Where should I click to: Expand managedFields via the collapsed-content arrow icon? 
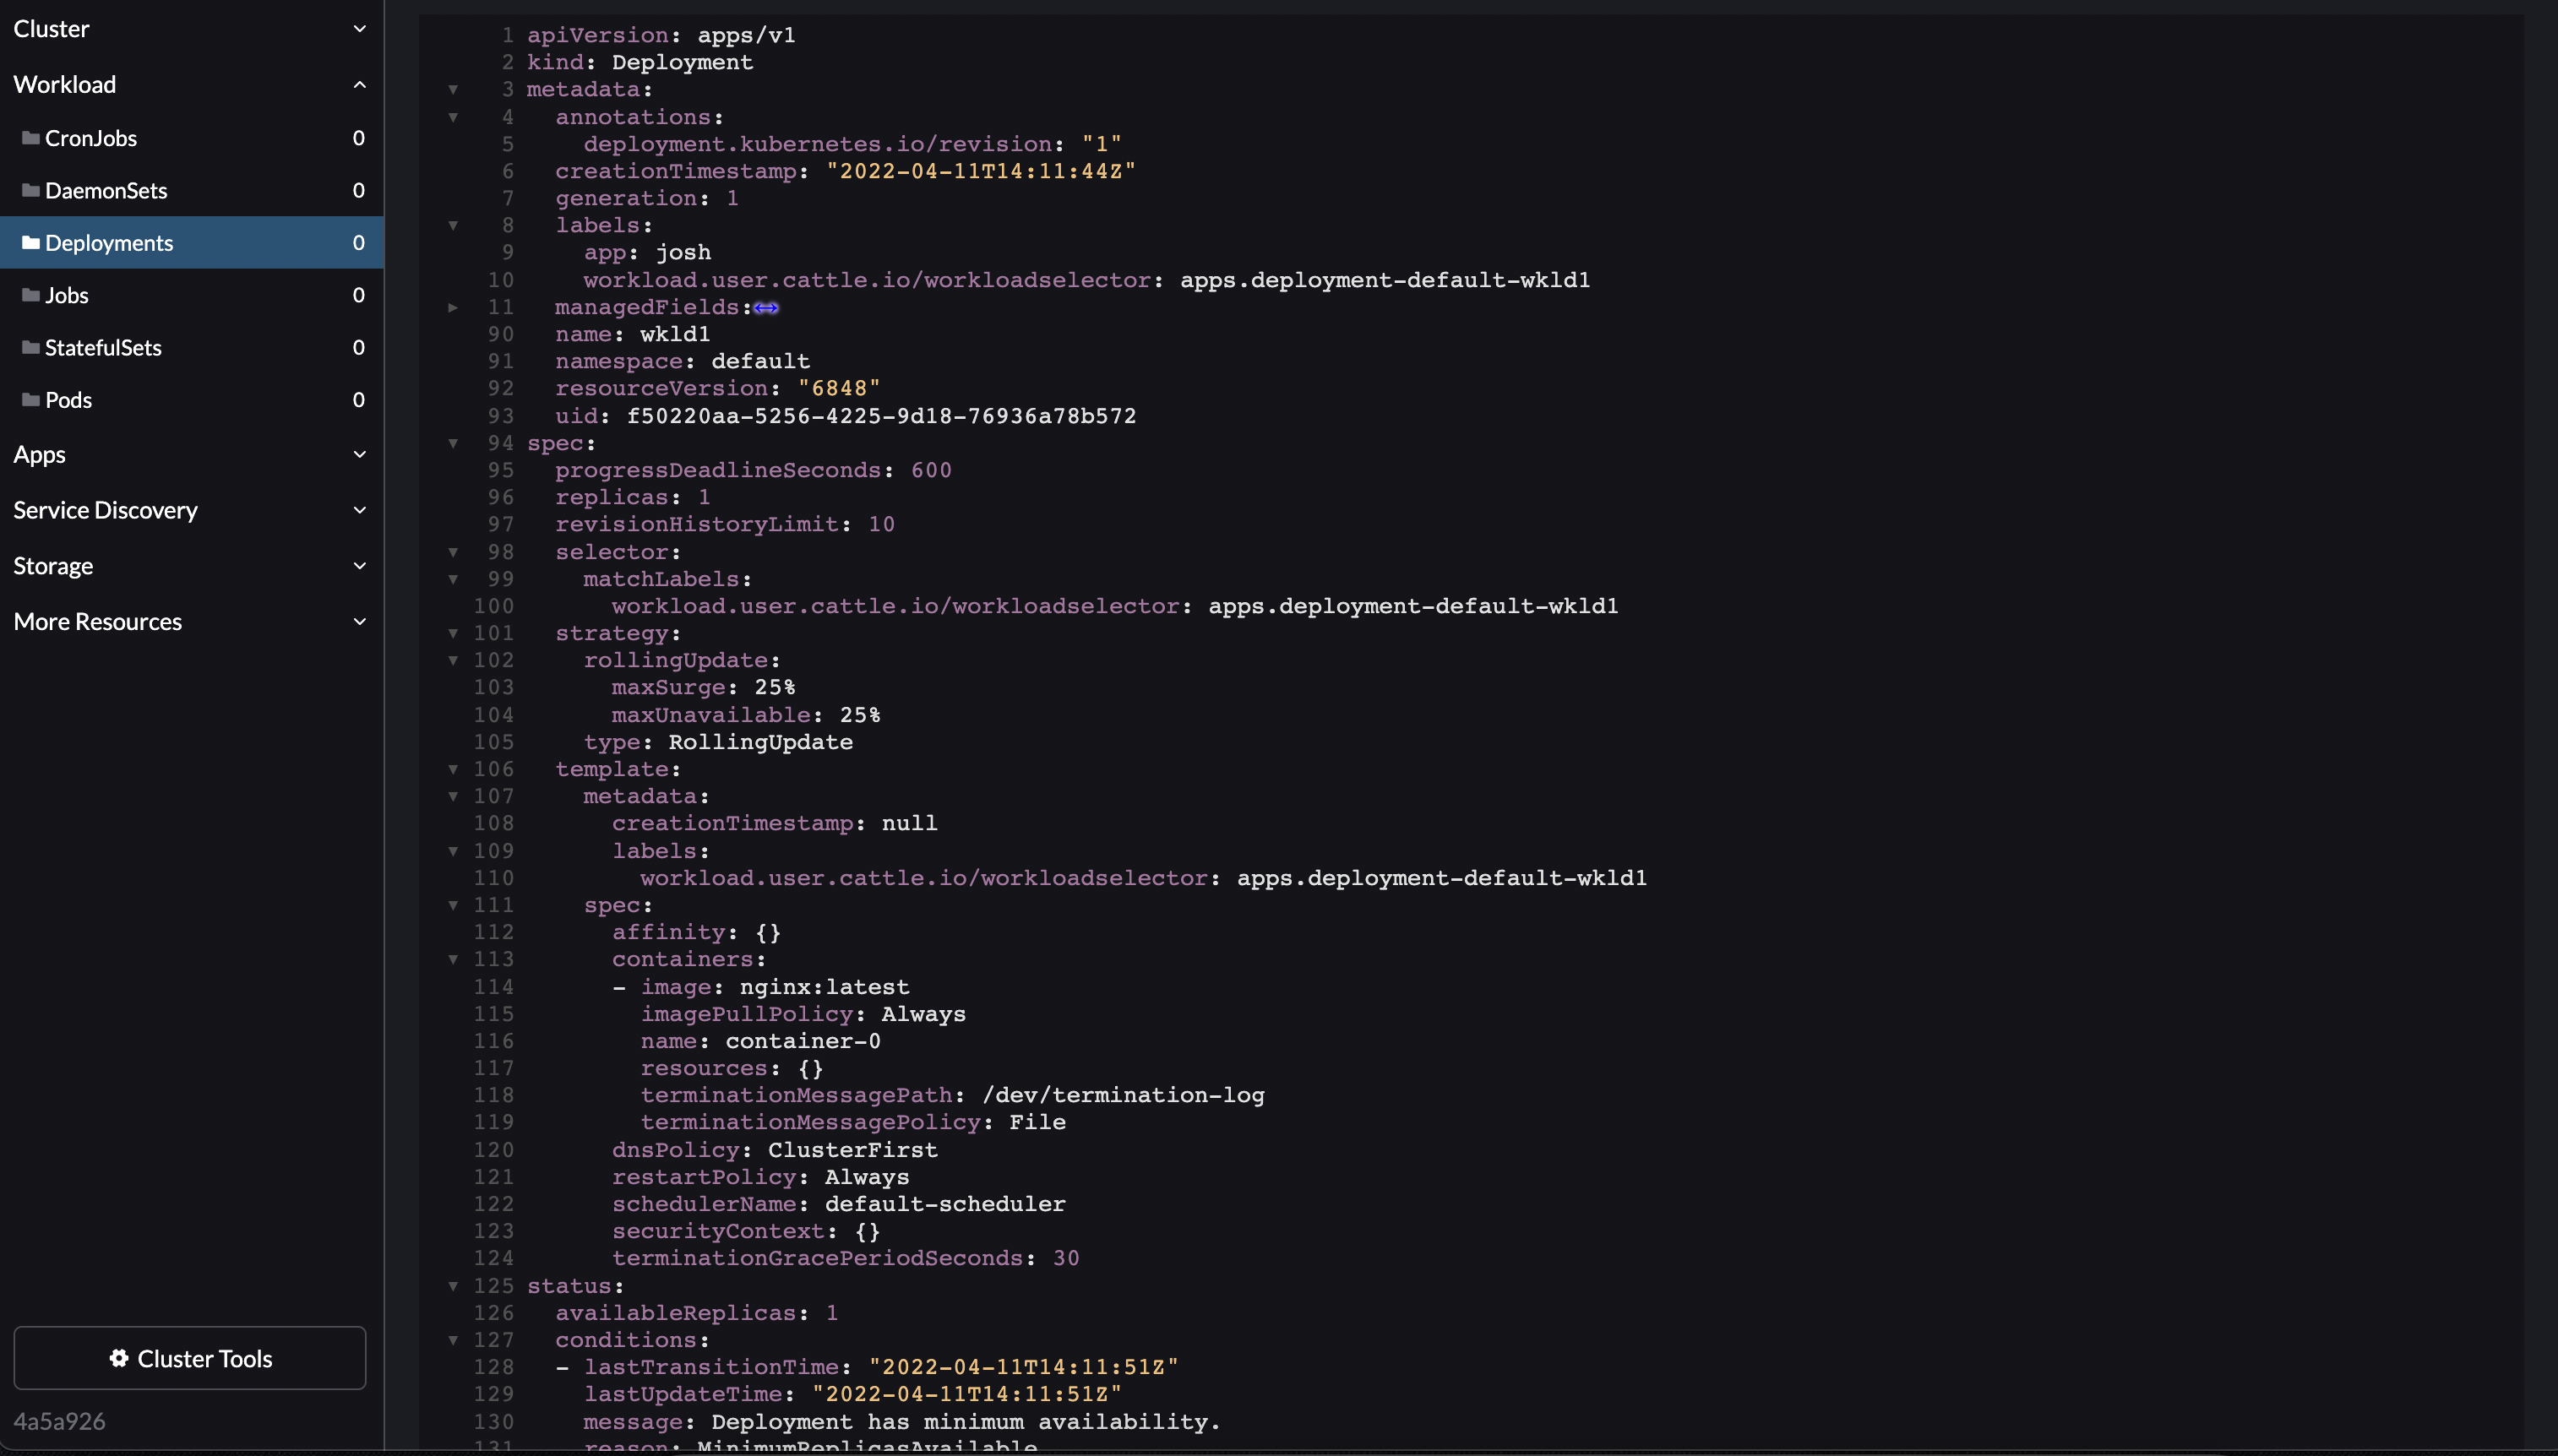click(766, 308)
